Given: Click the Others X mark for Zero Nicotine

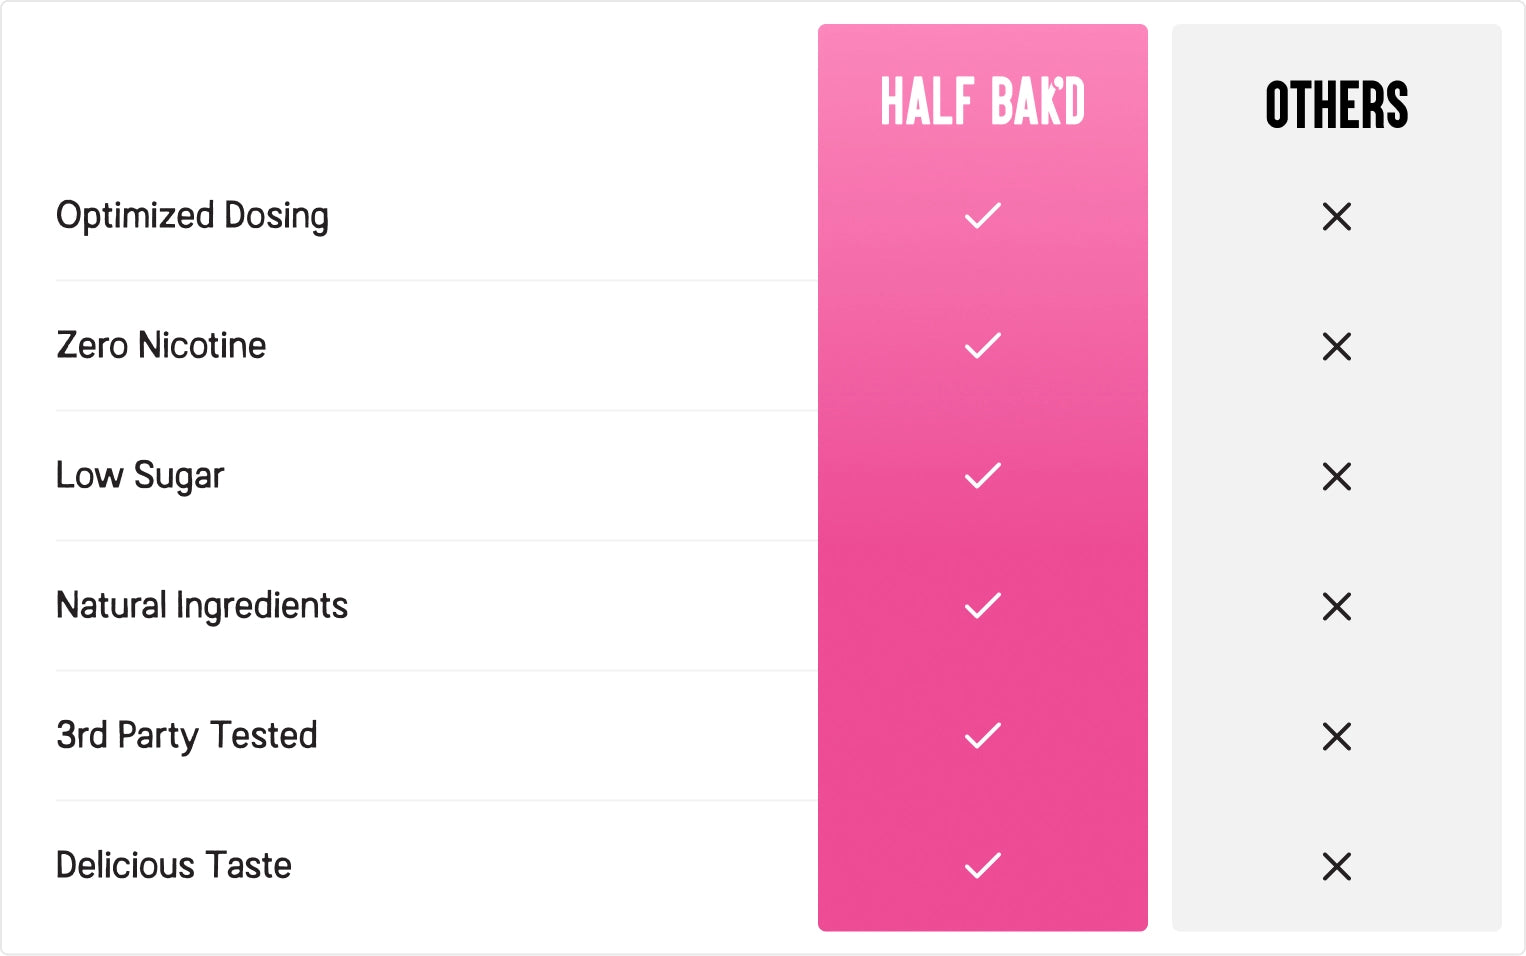Looking at the screenshot, I should point(1336,346).
